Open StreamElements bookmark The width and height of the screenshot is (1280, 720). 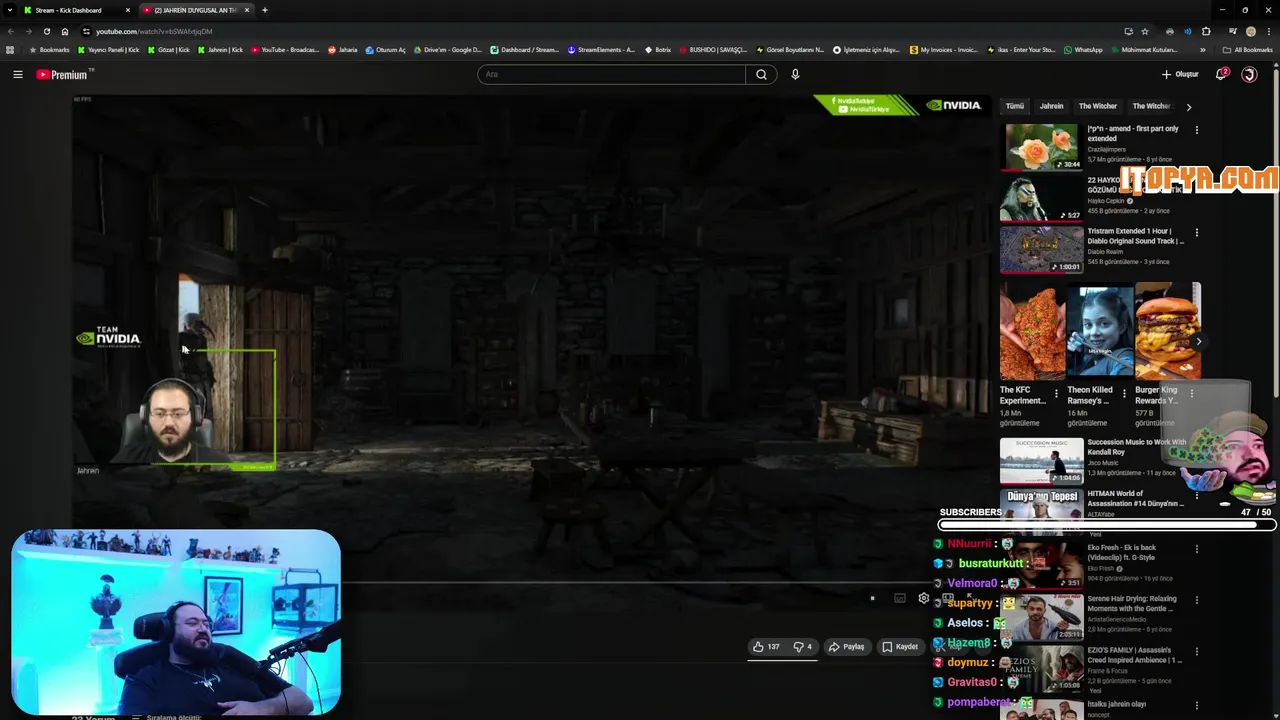pos(601,50)
